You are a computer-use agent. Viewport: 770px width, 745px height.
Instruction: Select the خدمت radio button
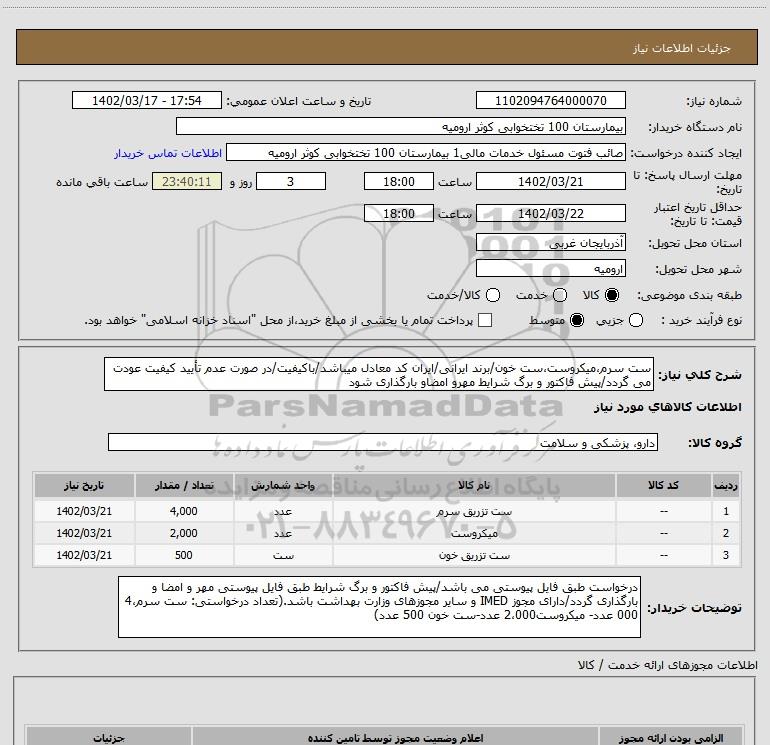tap(560, 295)
